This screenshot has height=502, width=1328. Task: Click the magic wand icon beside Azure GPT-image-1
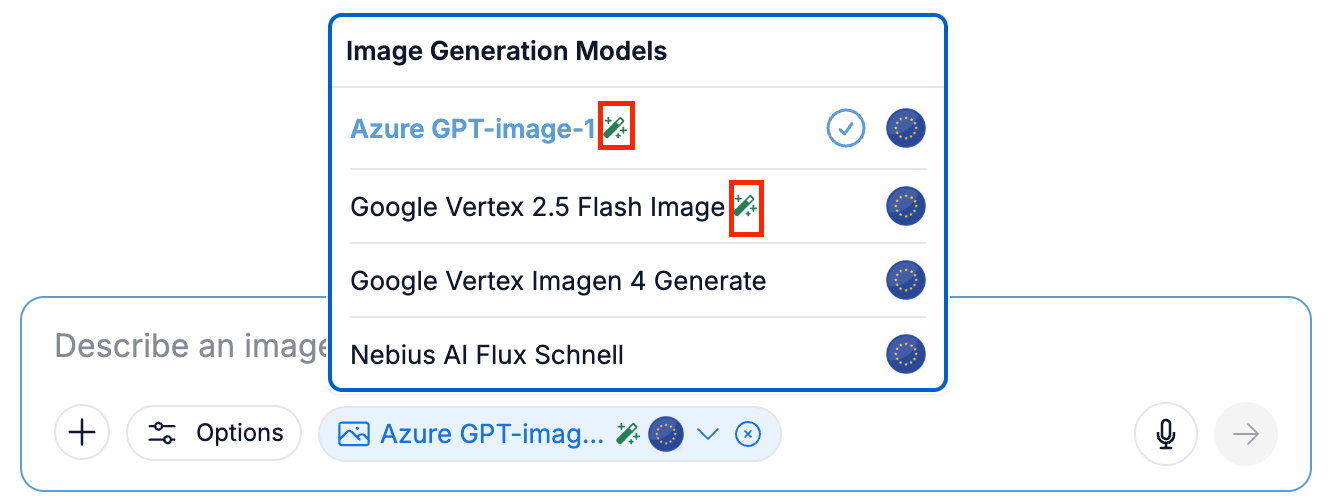tap(615, 129)
